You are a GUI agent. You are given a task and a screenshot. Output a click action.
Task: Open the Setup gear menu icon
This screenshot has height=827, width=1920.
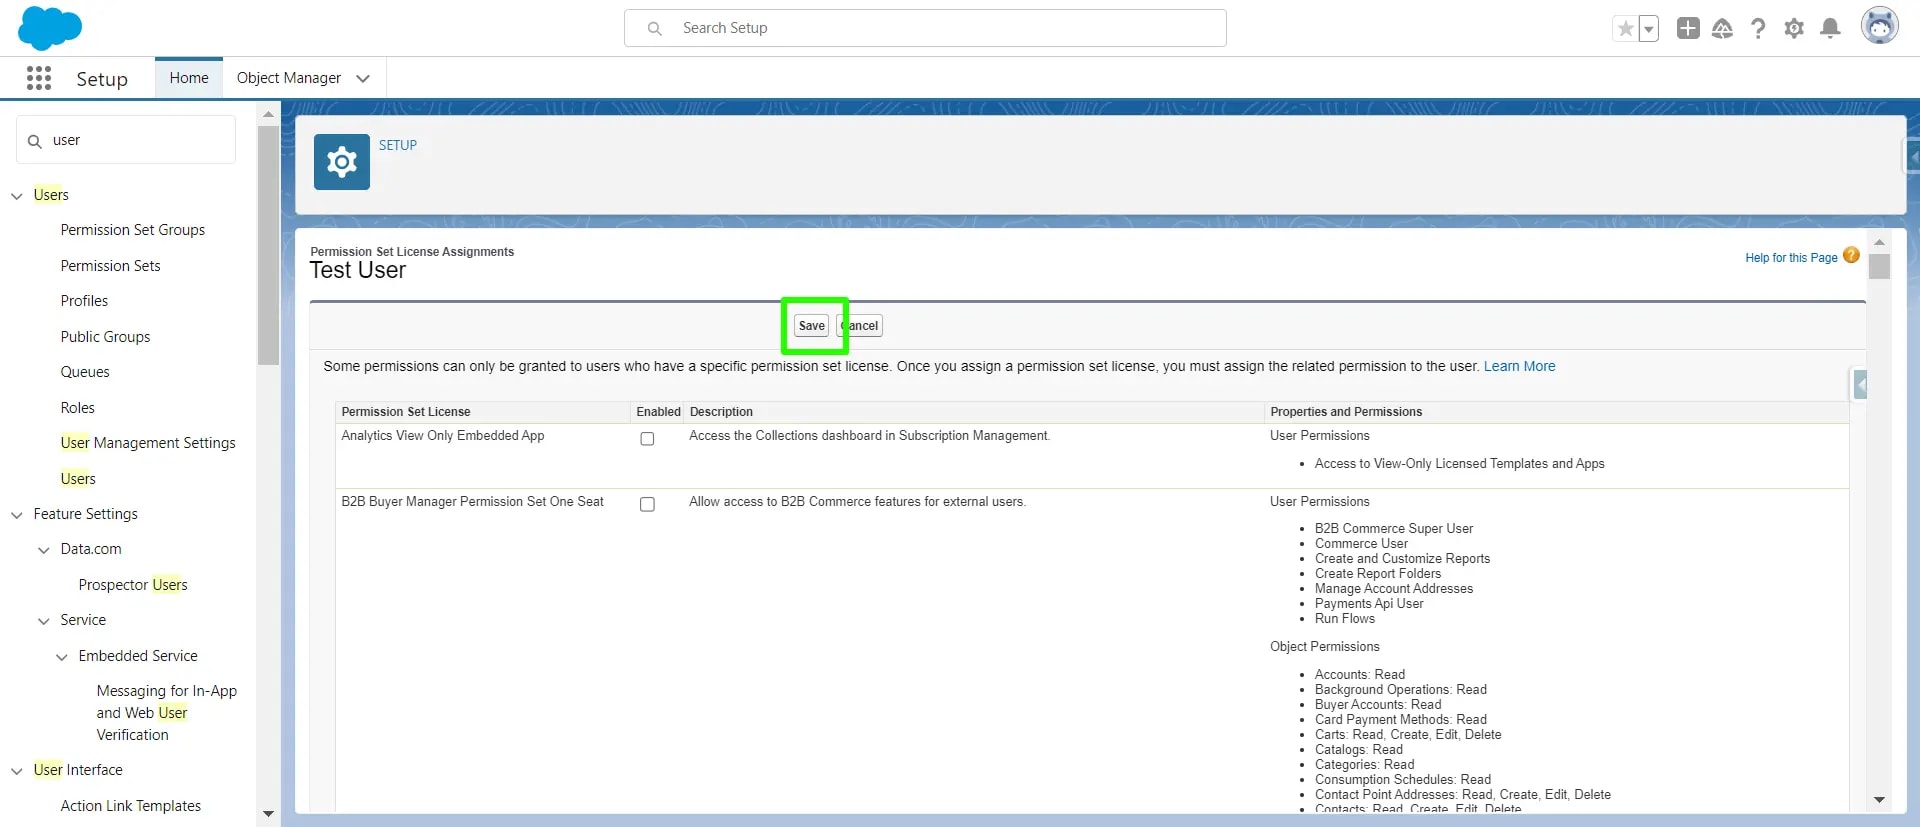pyautogui.click(x=1794, y=29)
